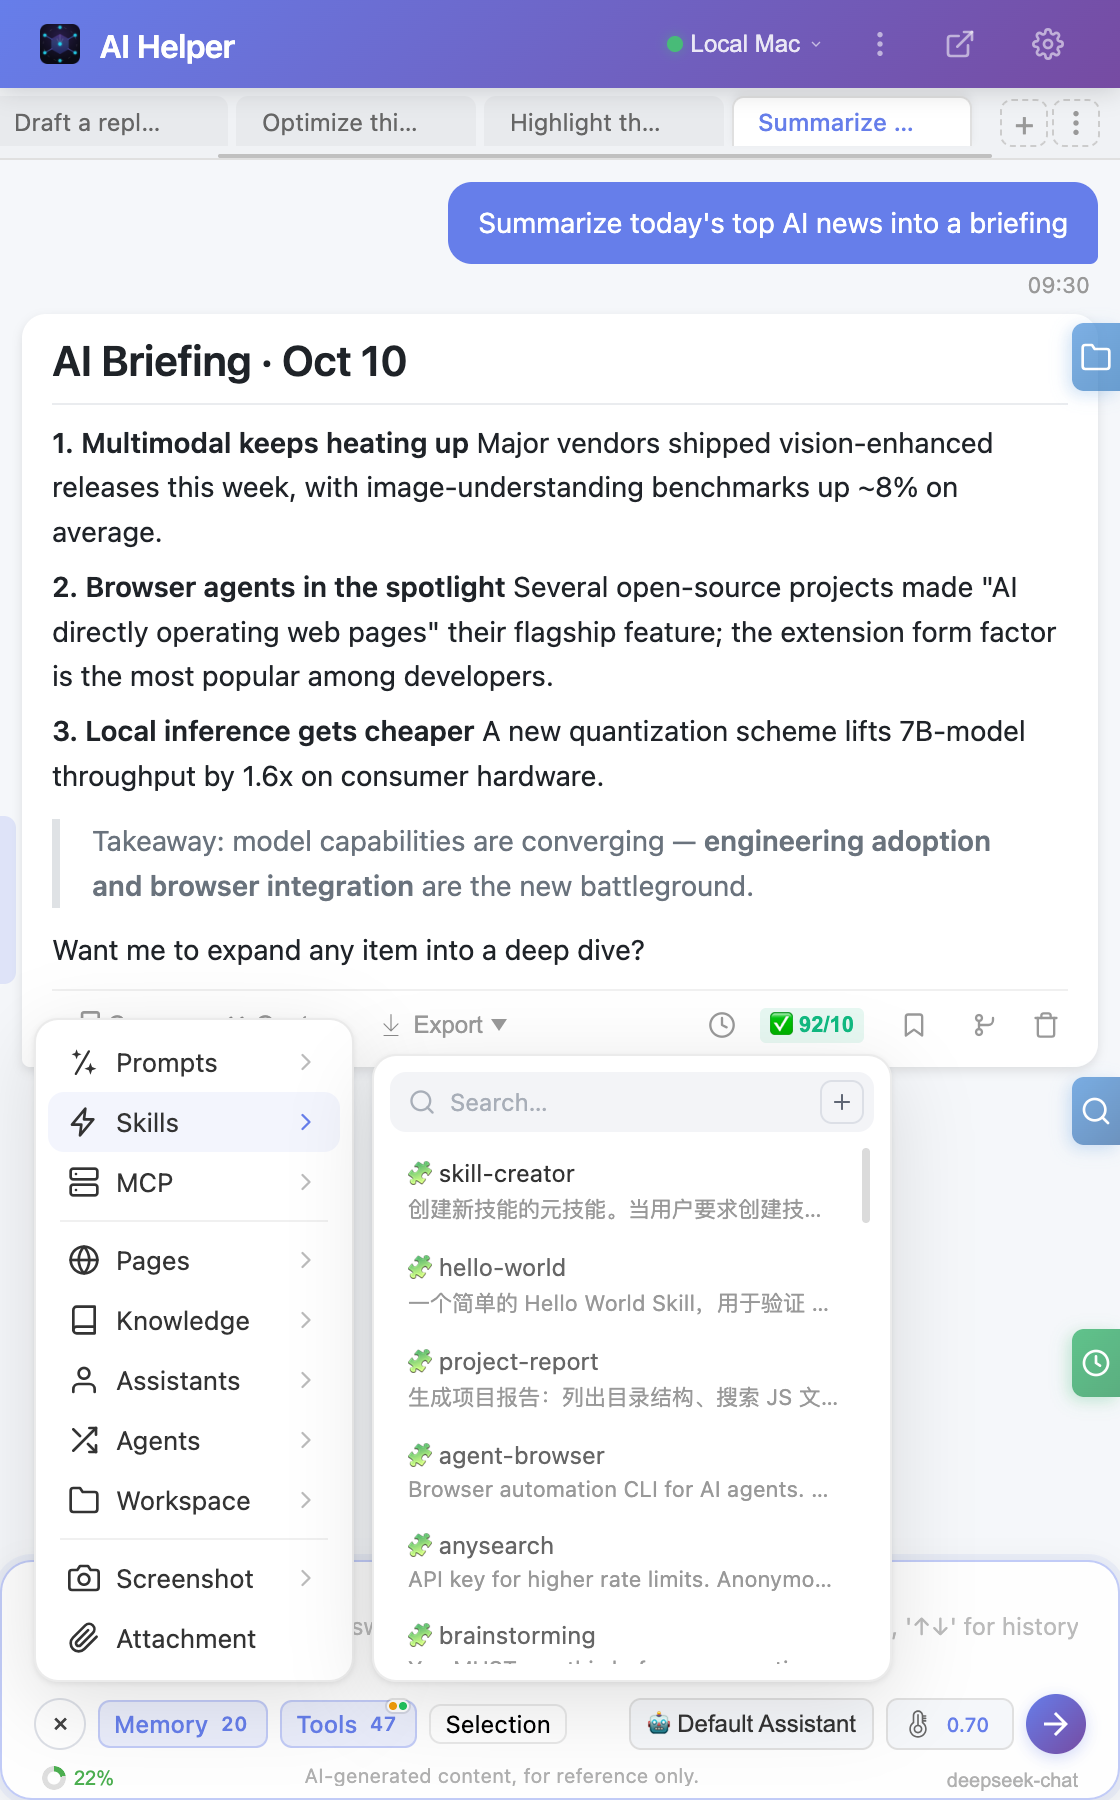Toggle the Memory 20 chip
Screen dimensions: 1120x1800
[x=183, y=1724]
